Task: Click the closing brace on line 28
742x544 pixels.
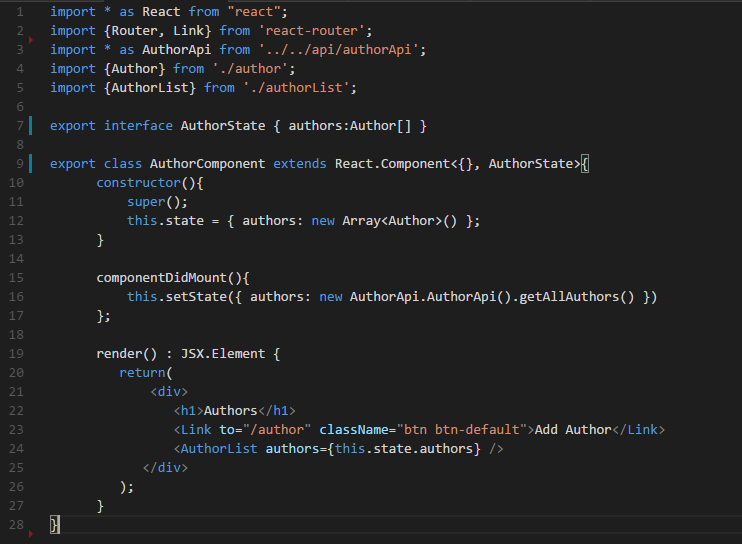Action: pos(54,525)
